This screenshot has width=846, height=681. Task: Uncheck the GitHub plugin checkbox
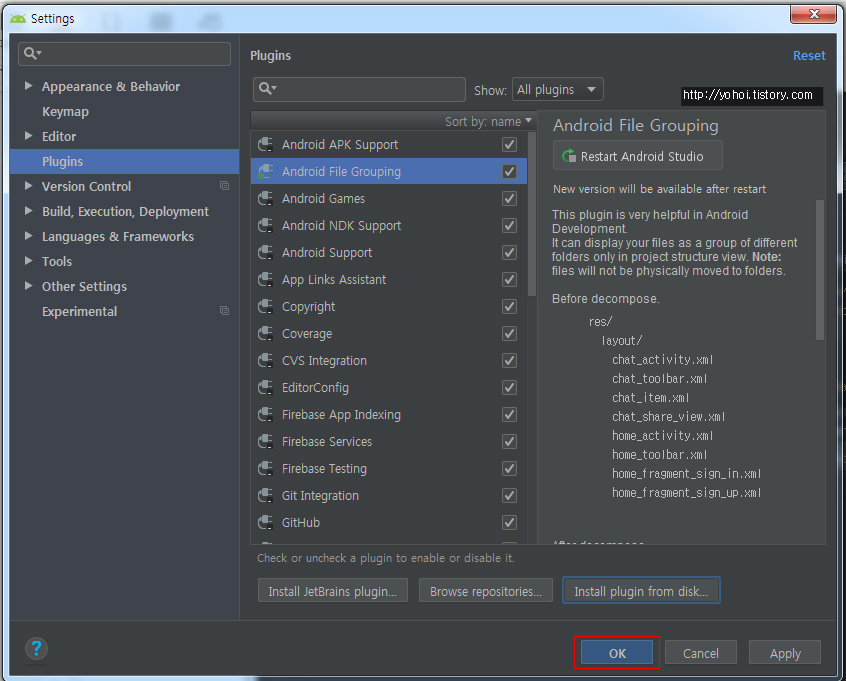pos(509,522)
